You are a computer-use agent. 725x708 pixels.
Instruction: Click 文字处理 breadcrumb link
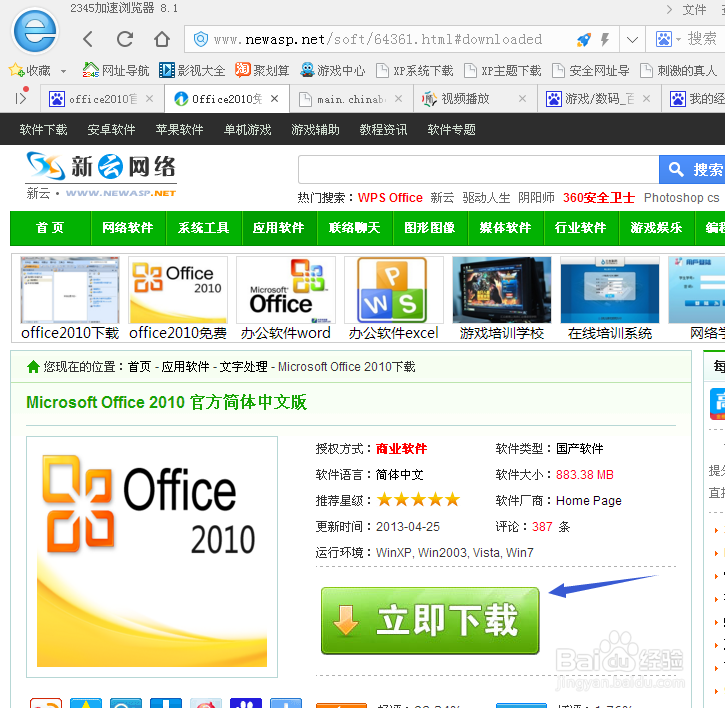pyautogui.click(x=243, y=367)
